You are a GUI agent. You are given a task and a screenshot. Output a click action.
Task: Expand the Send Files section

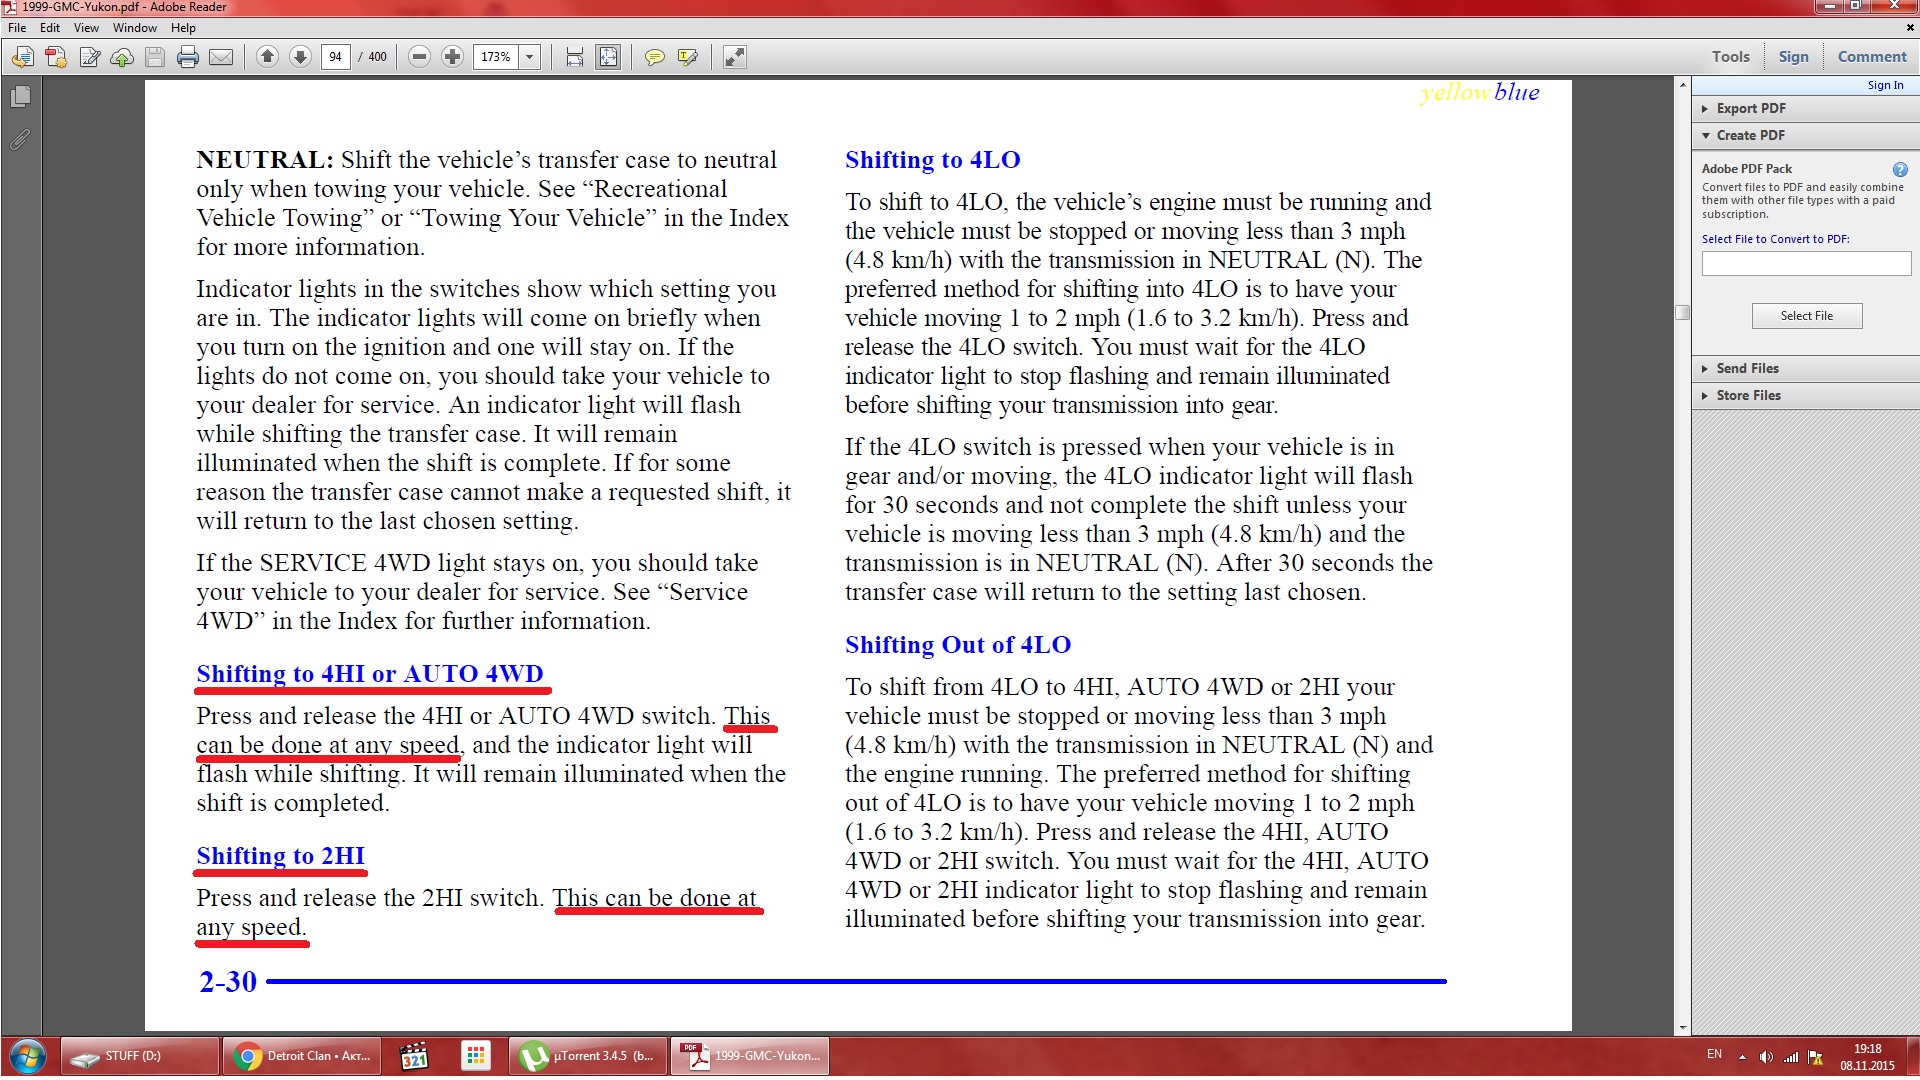pos(1747,368)
